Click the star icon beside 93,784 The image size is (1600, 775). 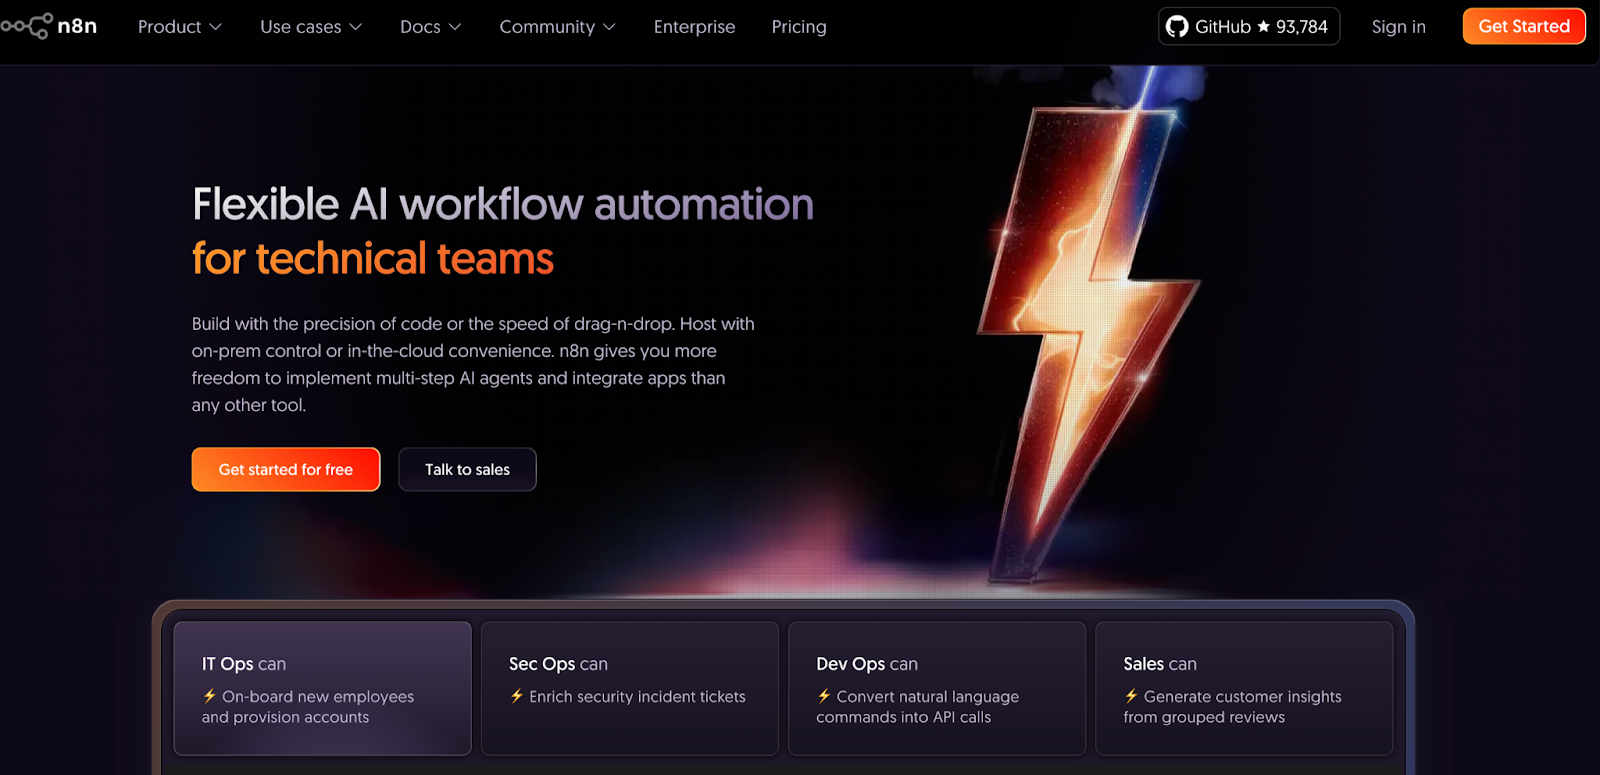[1264, 27]
